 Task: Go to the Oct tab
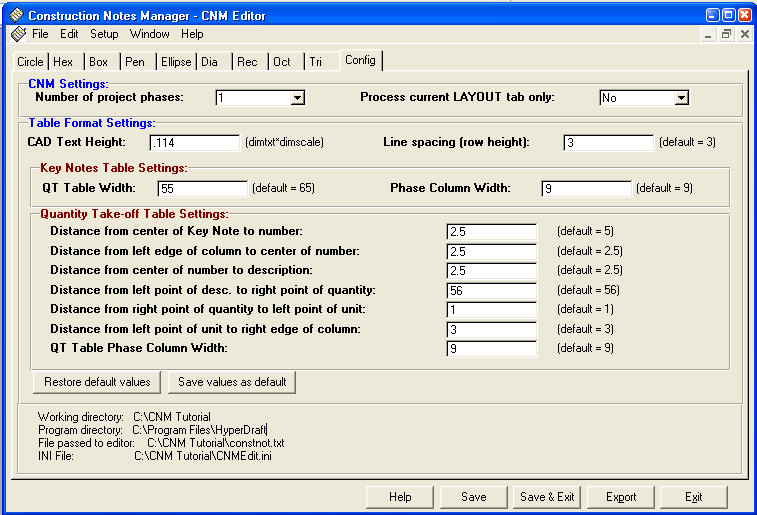pos(282,62)
